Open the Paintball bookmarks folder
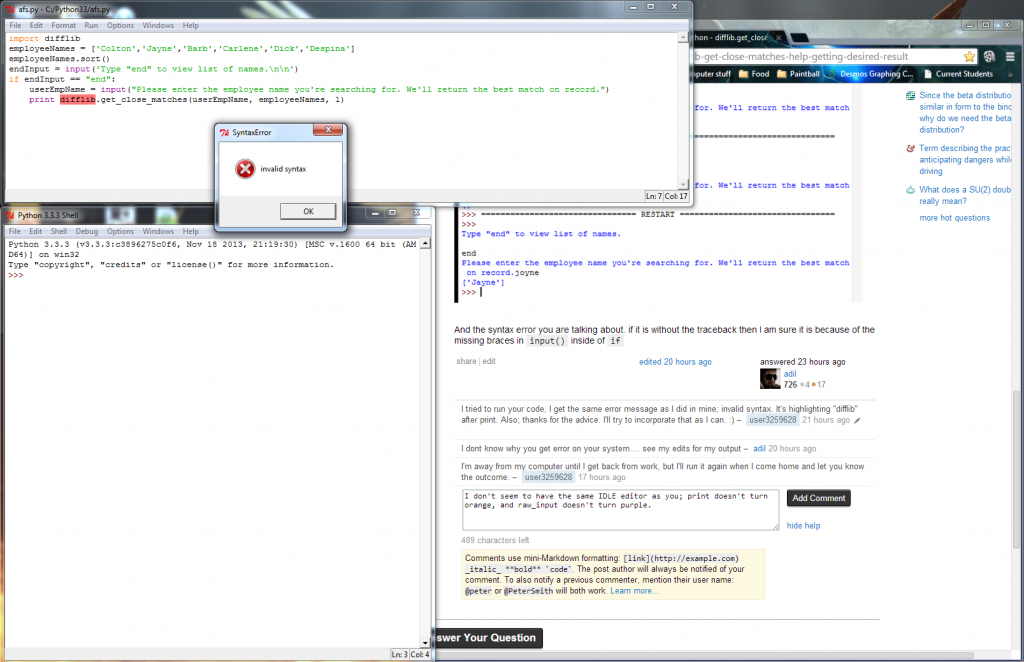 (806, 74)
